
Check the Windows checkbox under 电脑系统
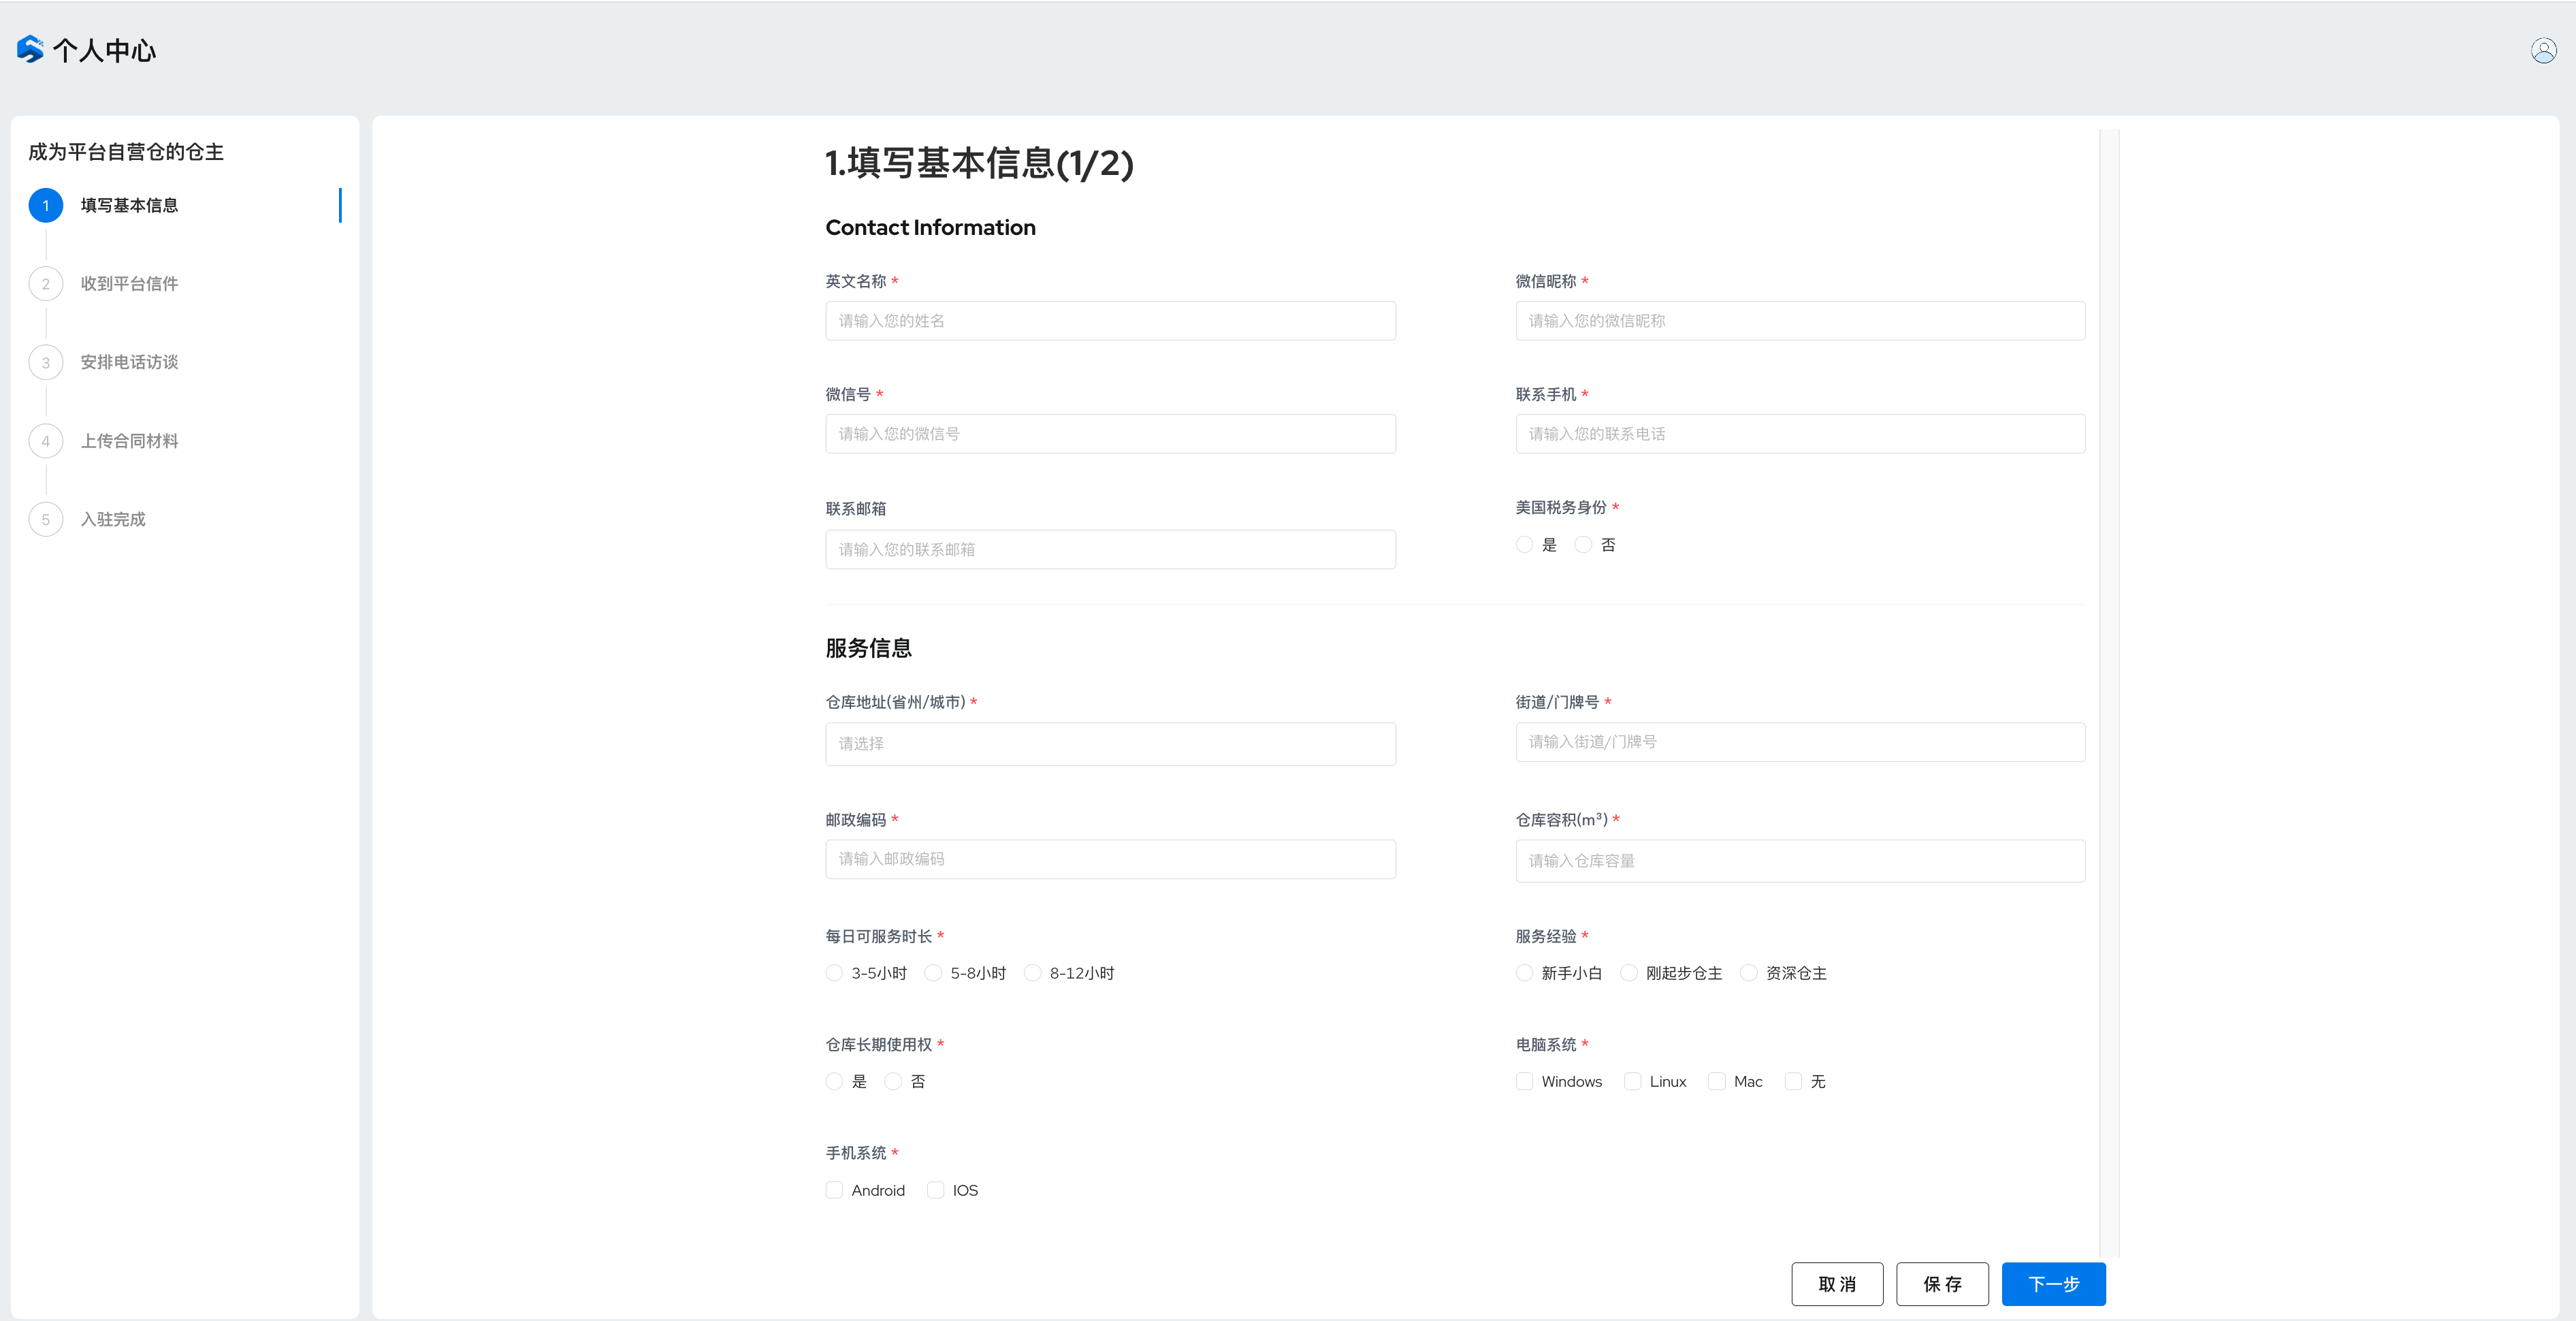coord(1524,1081)
